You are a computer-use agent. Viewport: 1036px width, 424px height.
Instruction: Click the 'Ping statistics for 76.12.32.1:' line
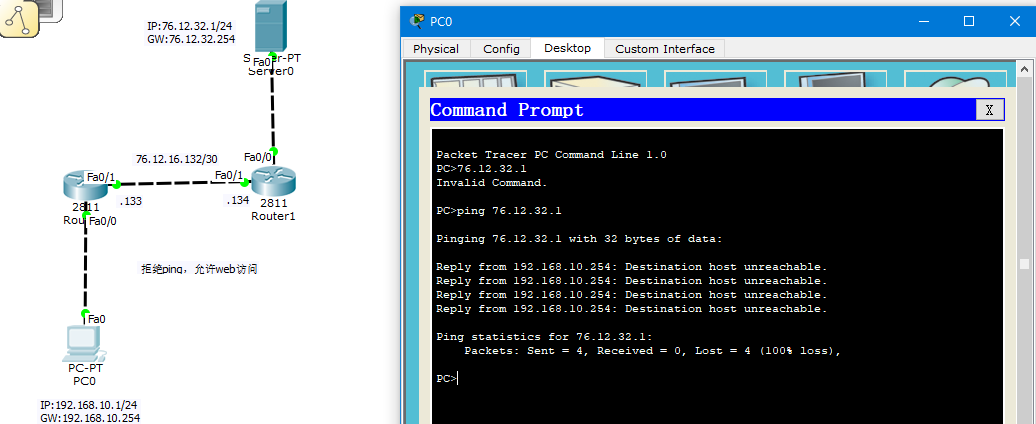[x=544, y=337]
